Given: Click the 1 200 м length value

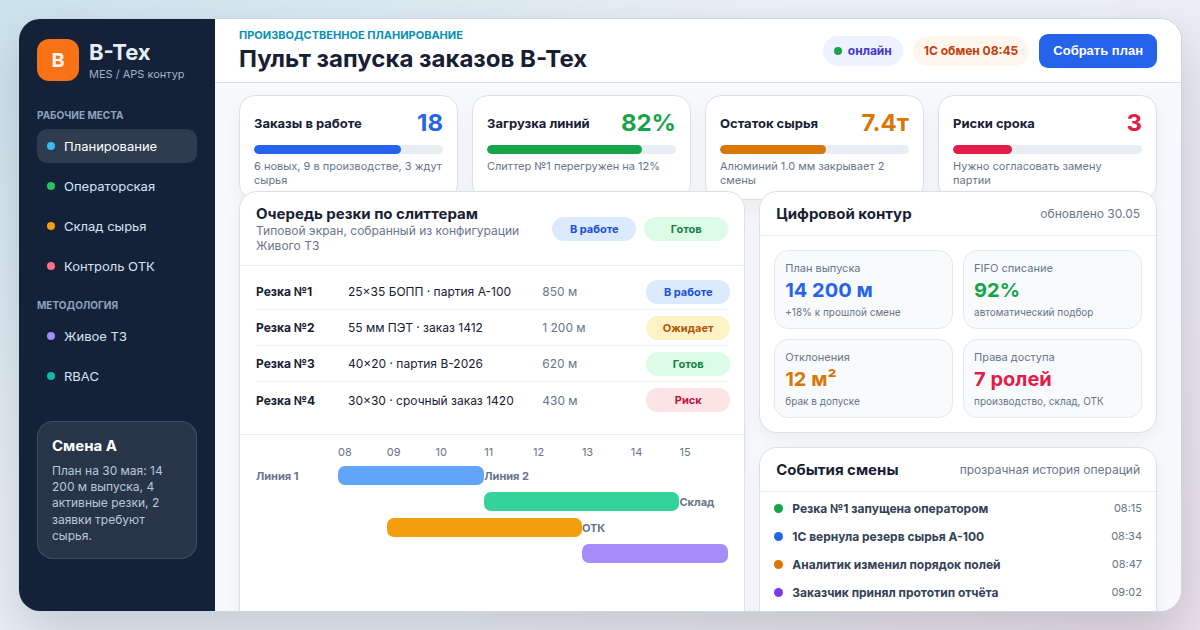Looking at the screenshot, I should [564, 328].
